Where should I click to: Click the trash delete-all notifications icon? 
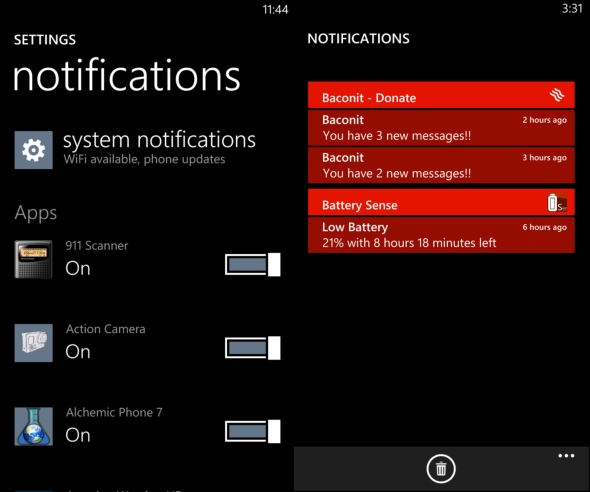pyautogui.click(x=441, y=469)
